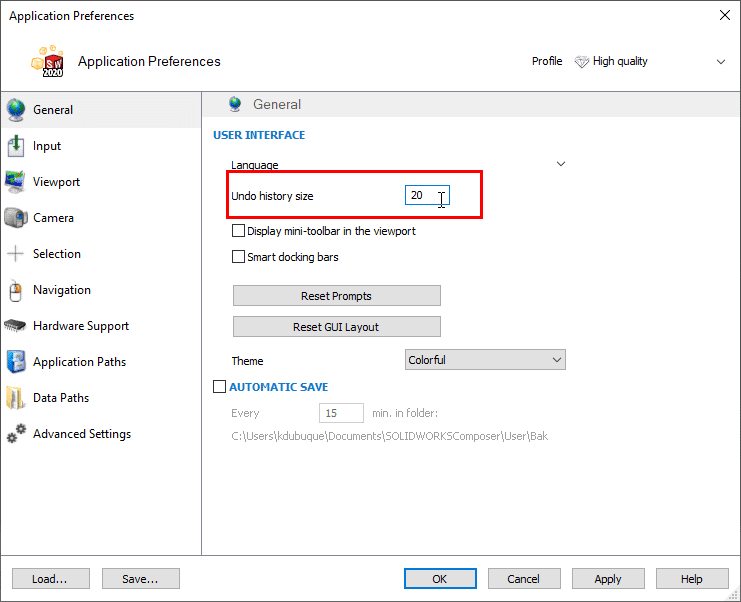Click the SW 2020 application logo
741x602 pixels.
(48, 61)
